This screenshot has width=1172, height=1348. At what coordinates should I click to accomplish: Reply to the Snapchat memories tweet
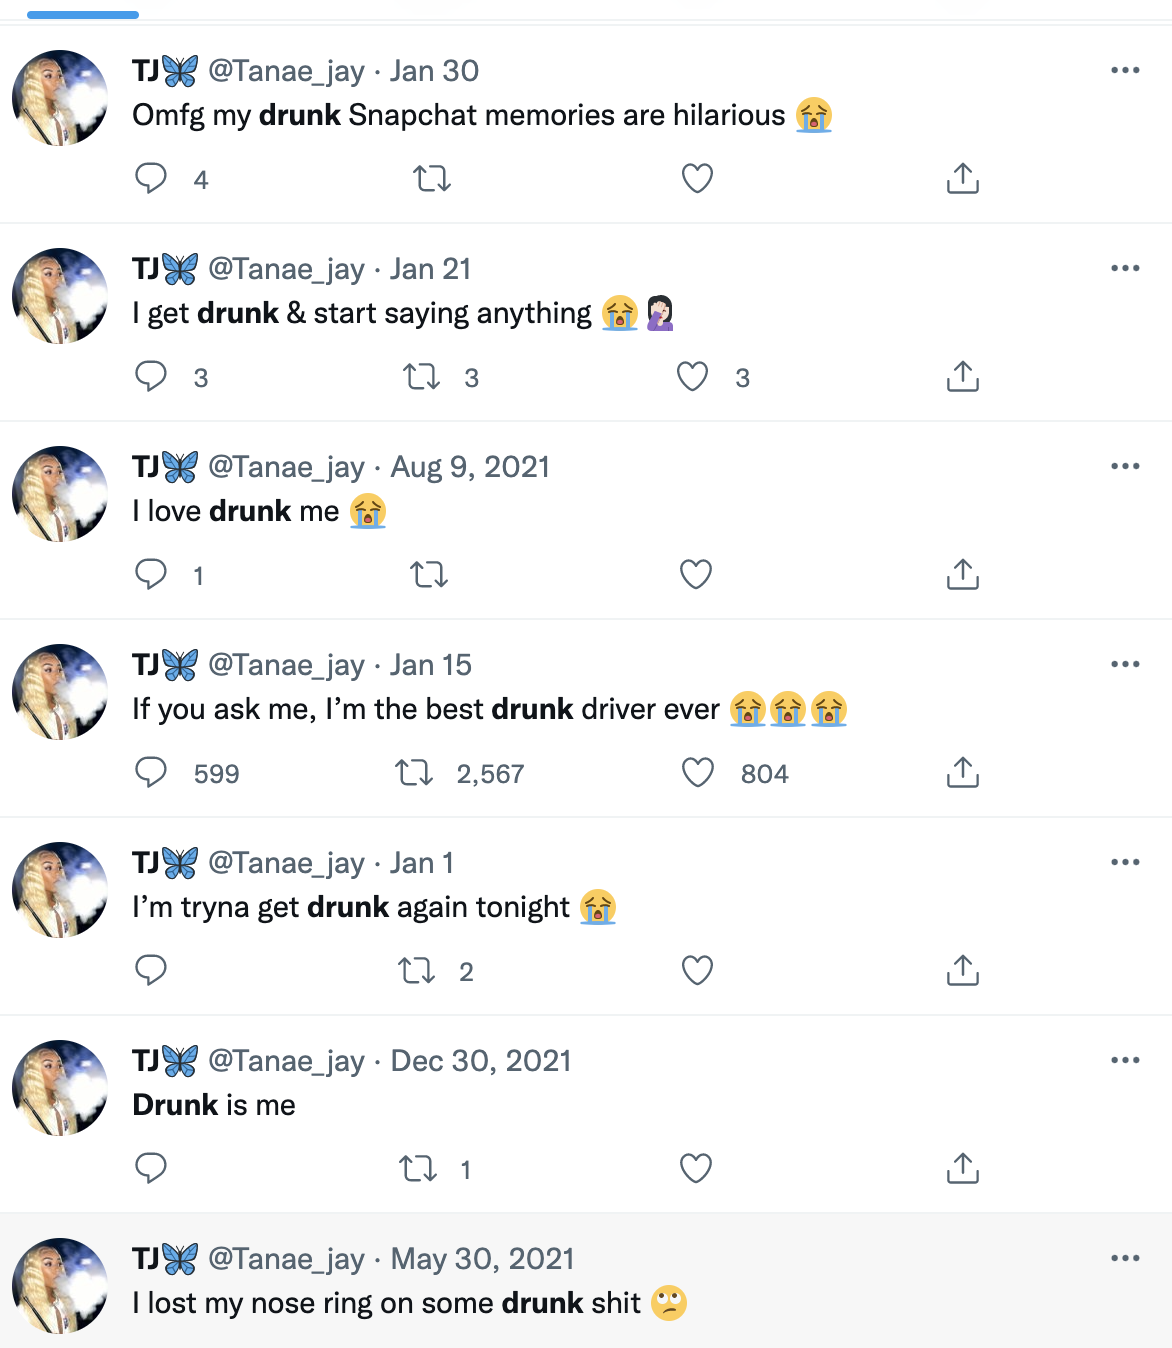click(x=151, y=179)
